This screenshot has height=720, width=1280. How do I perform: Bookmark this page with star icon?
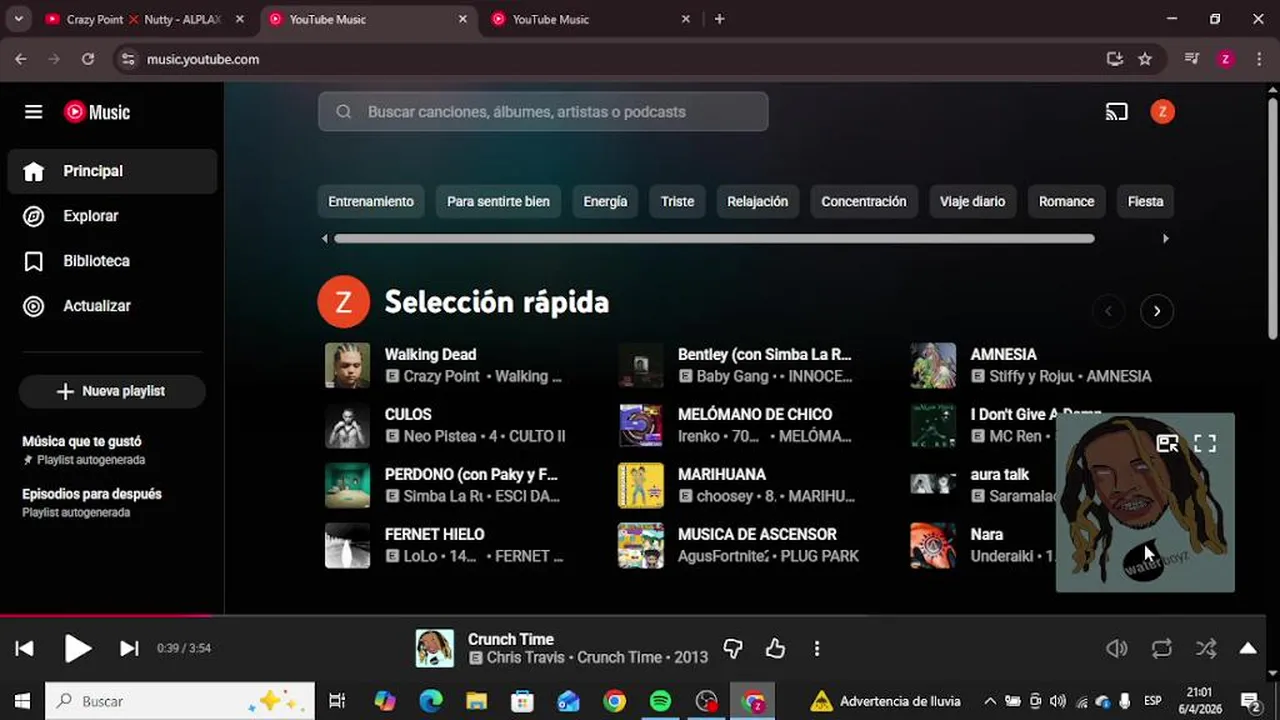tap(1145, 59)
